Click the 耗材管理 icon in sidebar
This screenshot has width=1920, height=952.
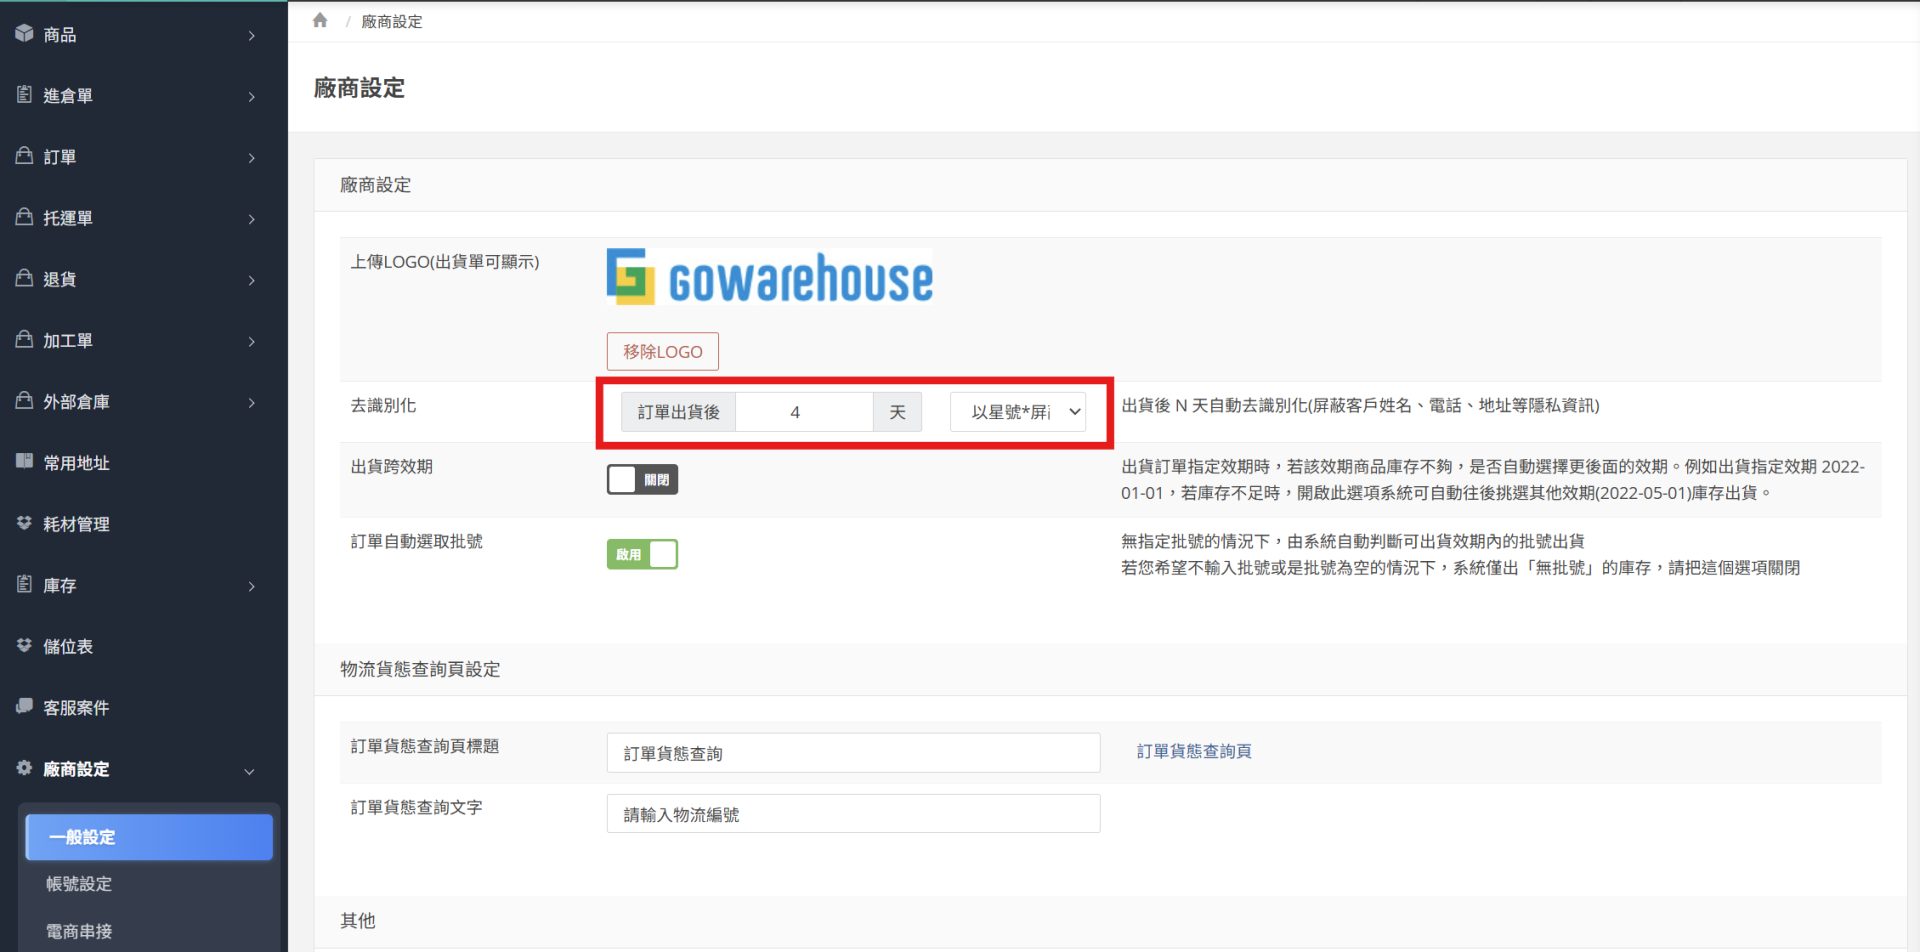(25, 523)
